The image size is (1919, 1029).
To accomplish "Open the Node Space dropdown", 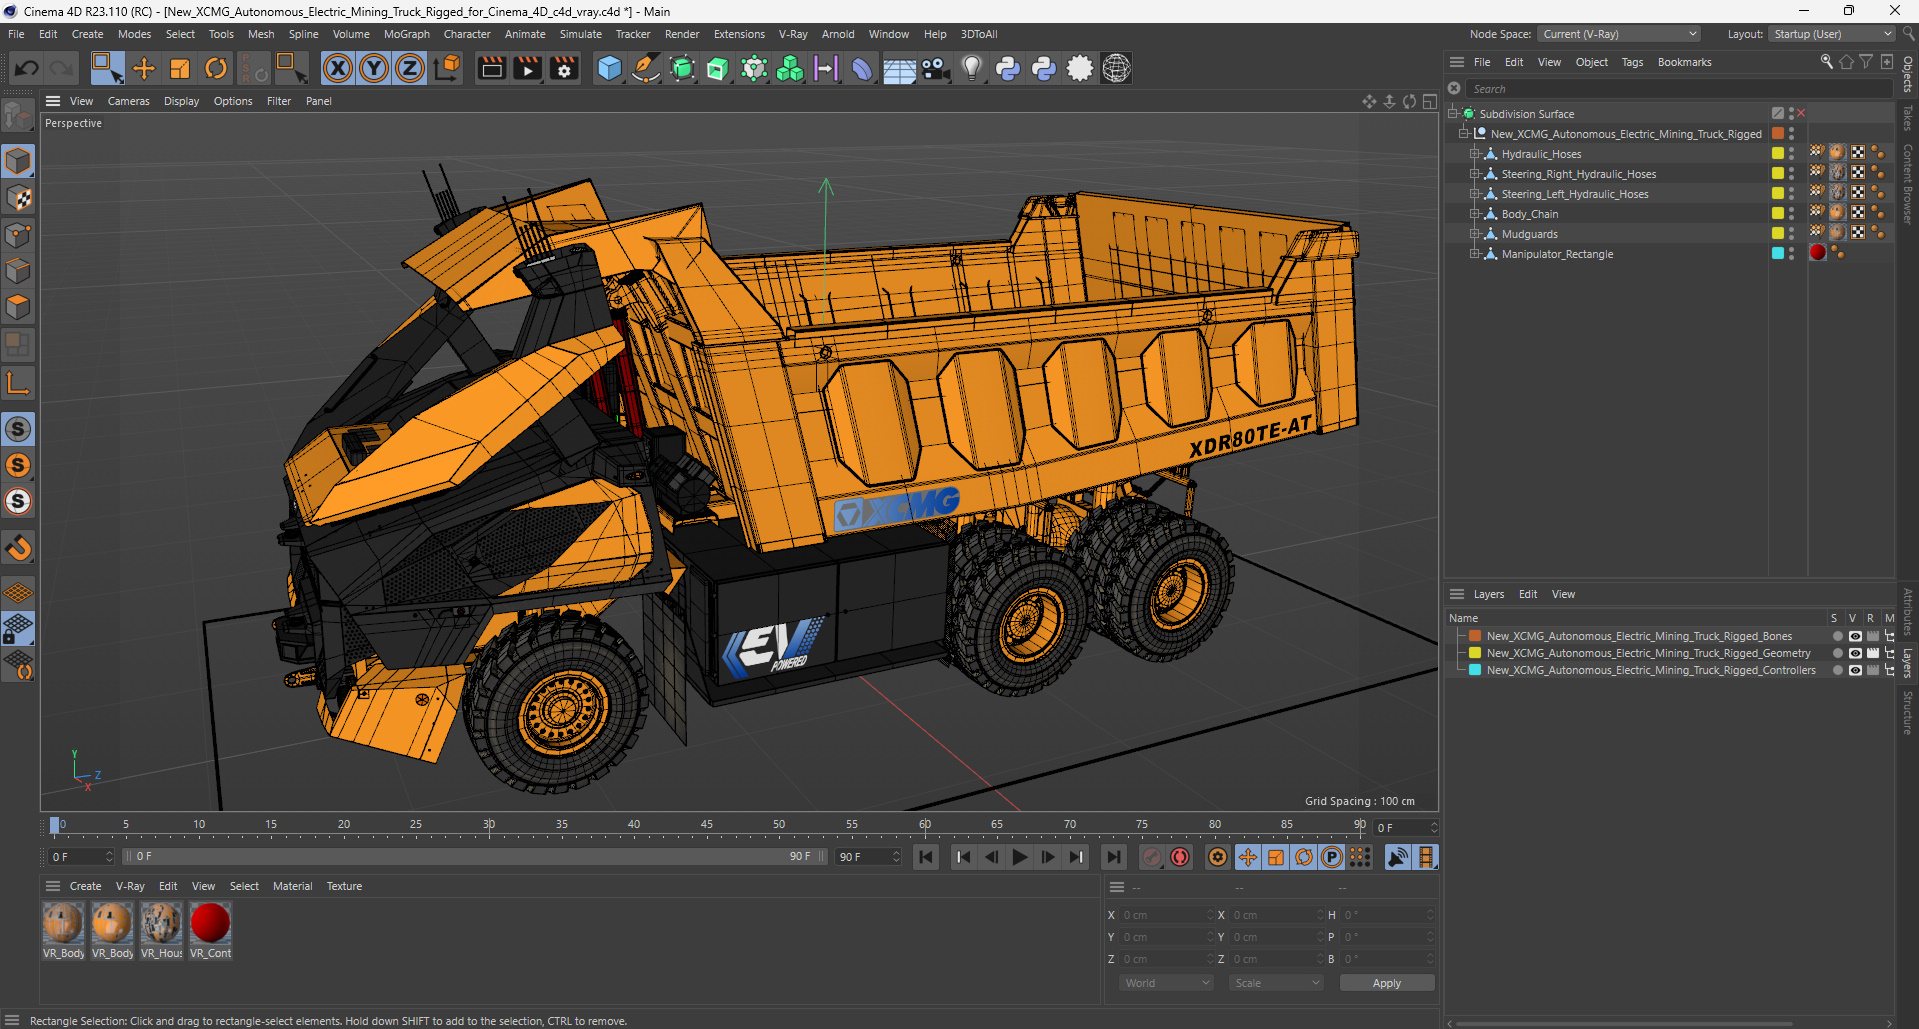I will coord(1619,34).
